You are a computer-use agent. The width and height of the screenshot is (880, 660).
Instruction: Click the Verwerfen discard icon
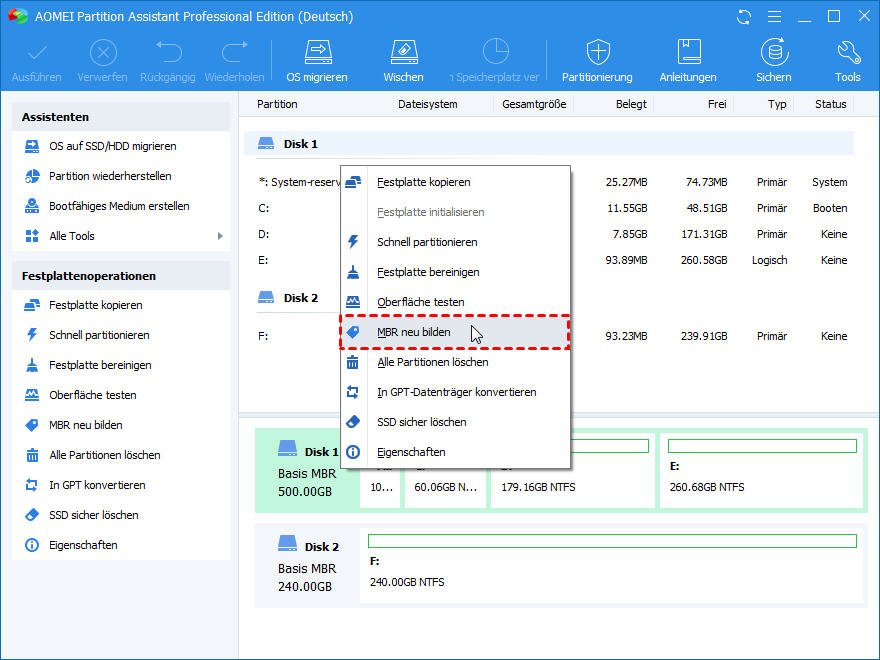tap(103, 53)
